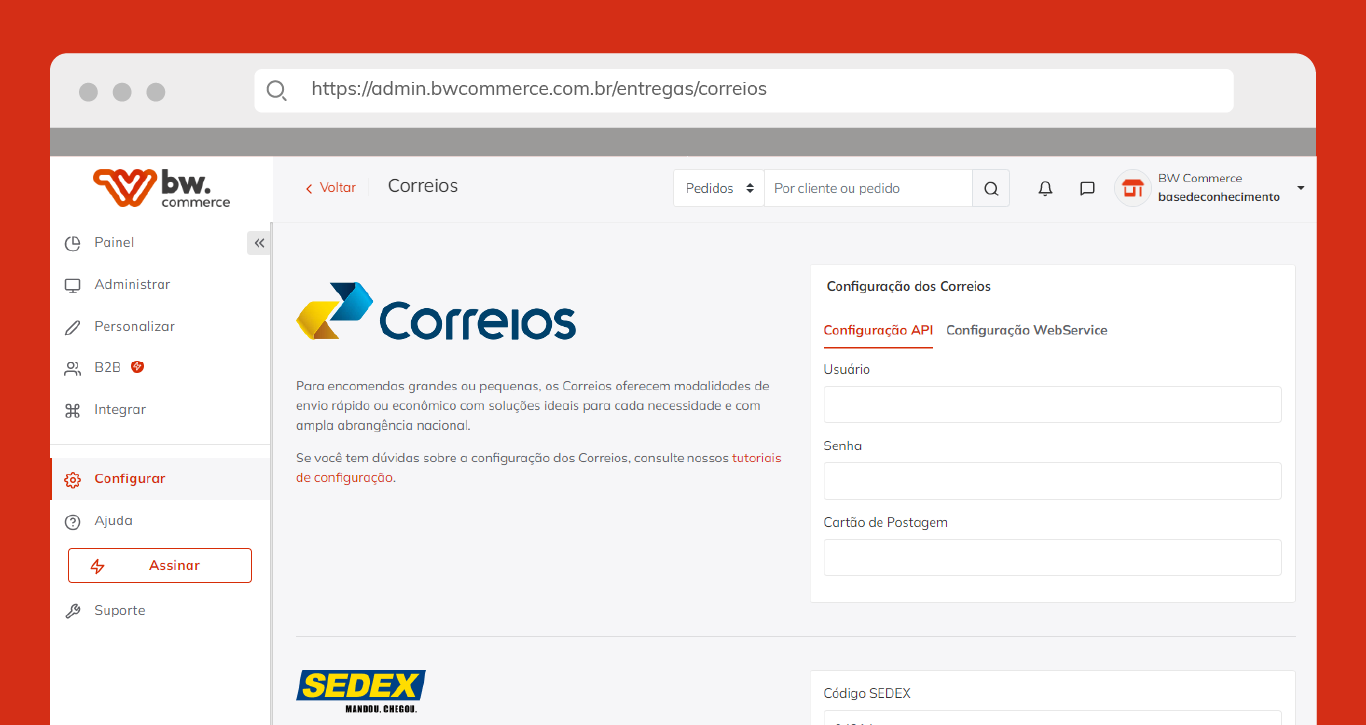Click the browser address bar search icon
1366x725 pixels.
277,90
